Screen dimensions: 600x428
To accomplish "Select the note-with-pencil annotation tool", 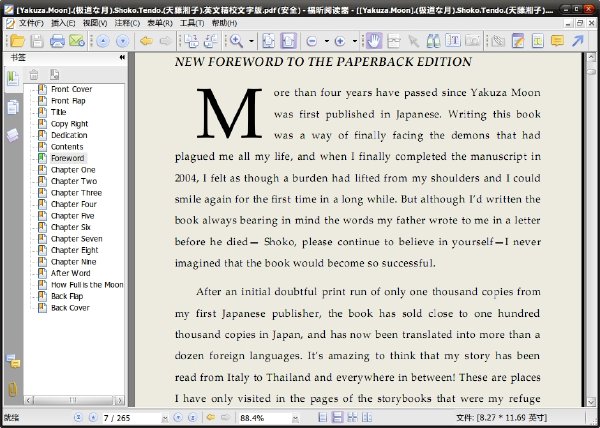I will (x=518, y=41).
